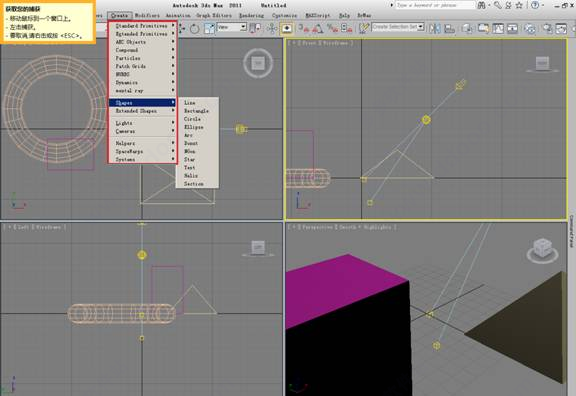Choose Line from Shapes submenu
The height and width of the screenshot is (396, 576).
197,103
